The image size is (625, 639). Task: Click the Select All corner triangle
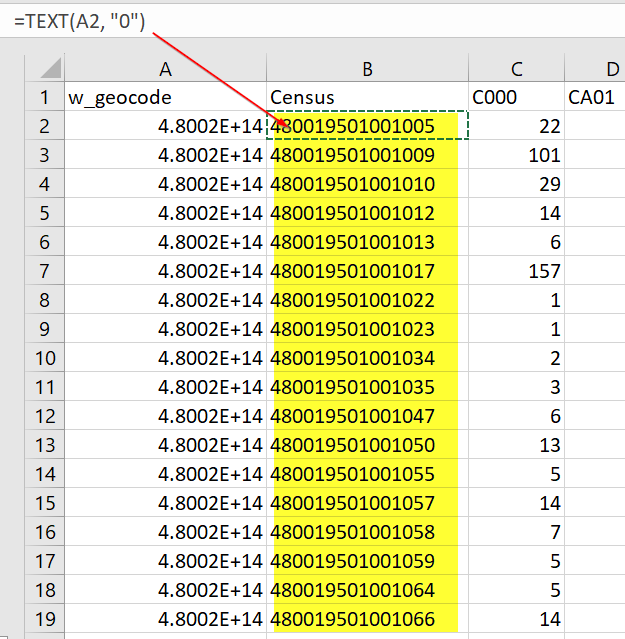[x=44, y=69]
